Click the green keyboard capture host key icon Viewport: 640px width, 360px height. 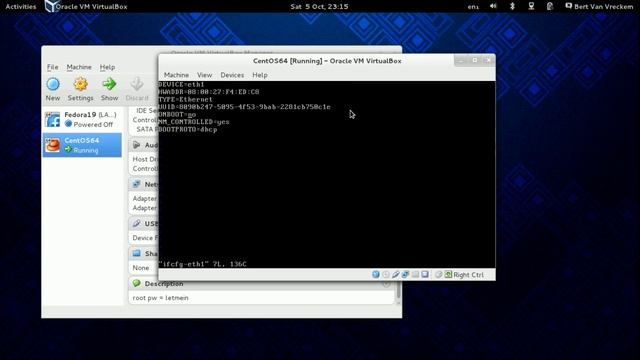click(448, 274)
